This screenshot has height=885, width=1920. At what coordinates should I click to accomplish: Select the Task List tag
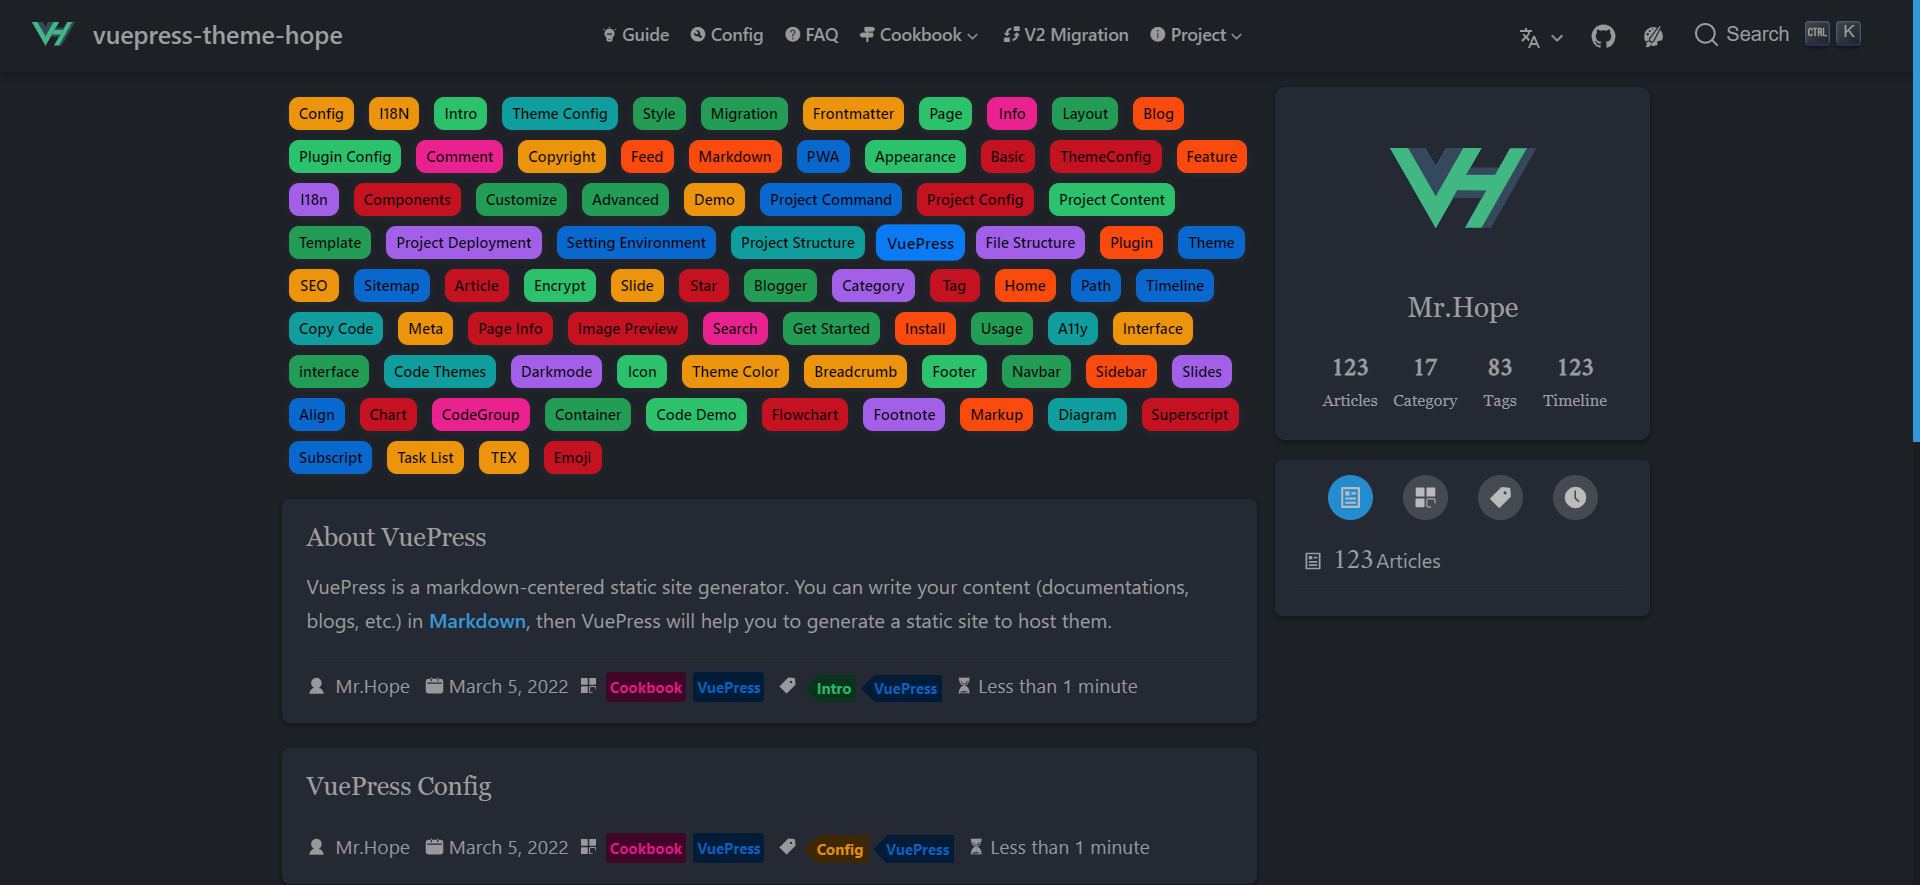(425, 458)
